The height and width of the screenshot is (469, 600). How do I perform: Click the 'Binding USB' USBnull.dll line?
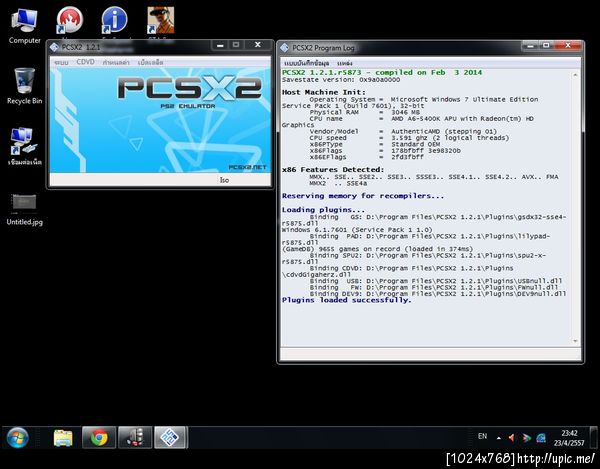coord(436,281)
